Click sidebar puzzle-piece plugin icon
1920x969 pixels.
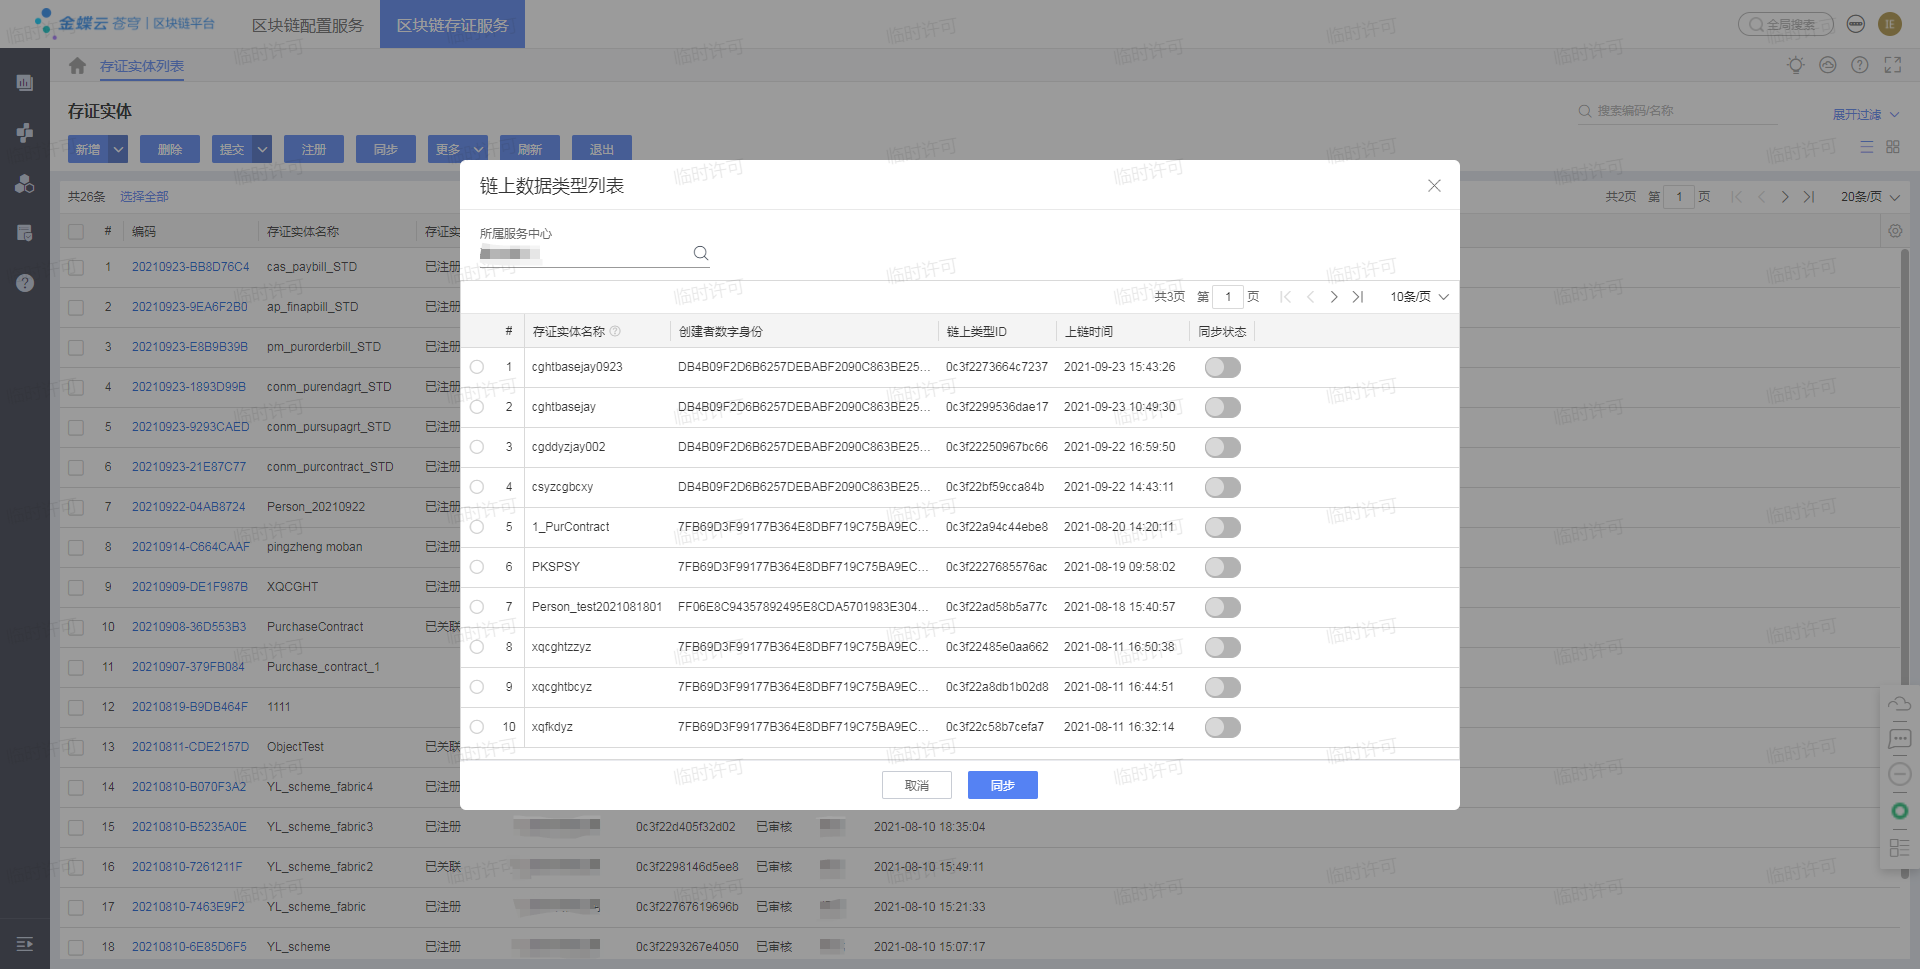(25, 133)
